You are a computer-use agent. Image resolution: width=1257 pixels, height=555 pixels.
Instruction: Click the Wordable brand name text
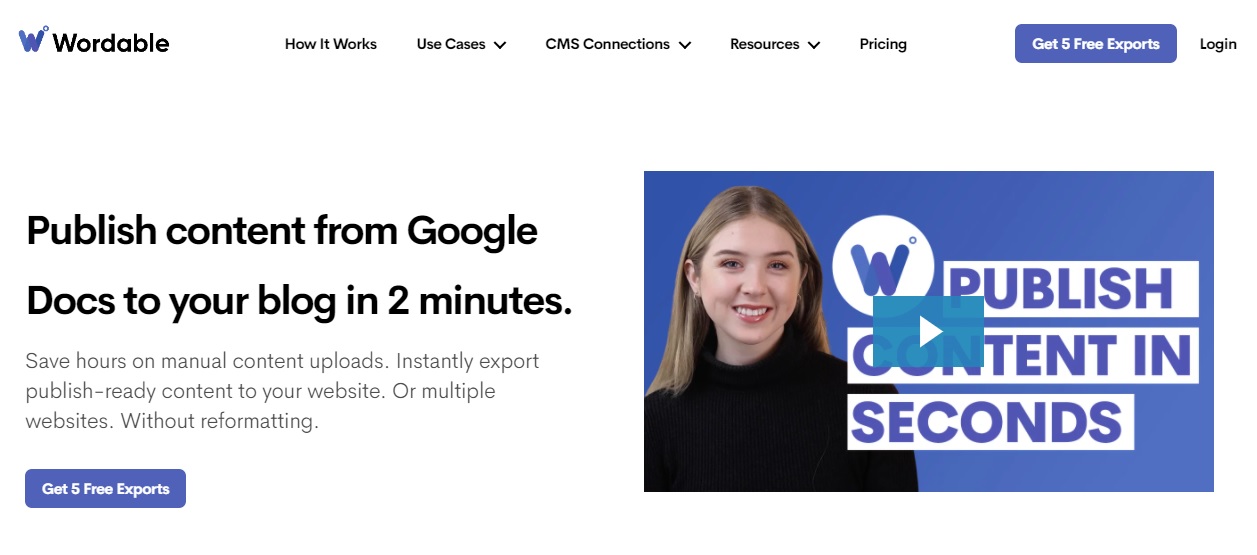(111, 43)
